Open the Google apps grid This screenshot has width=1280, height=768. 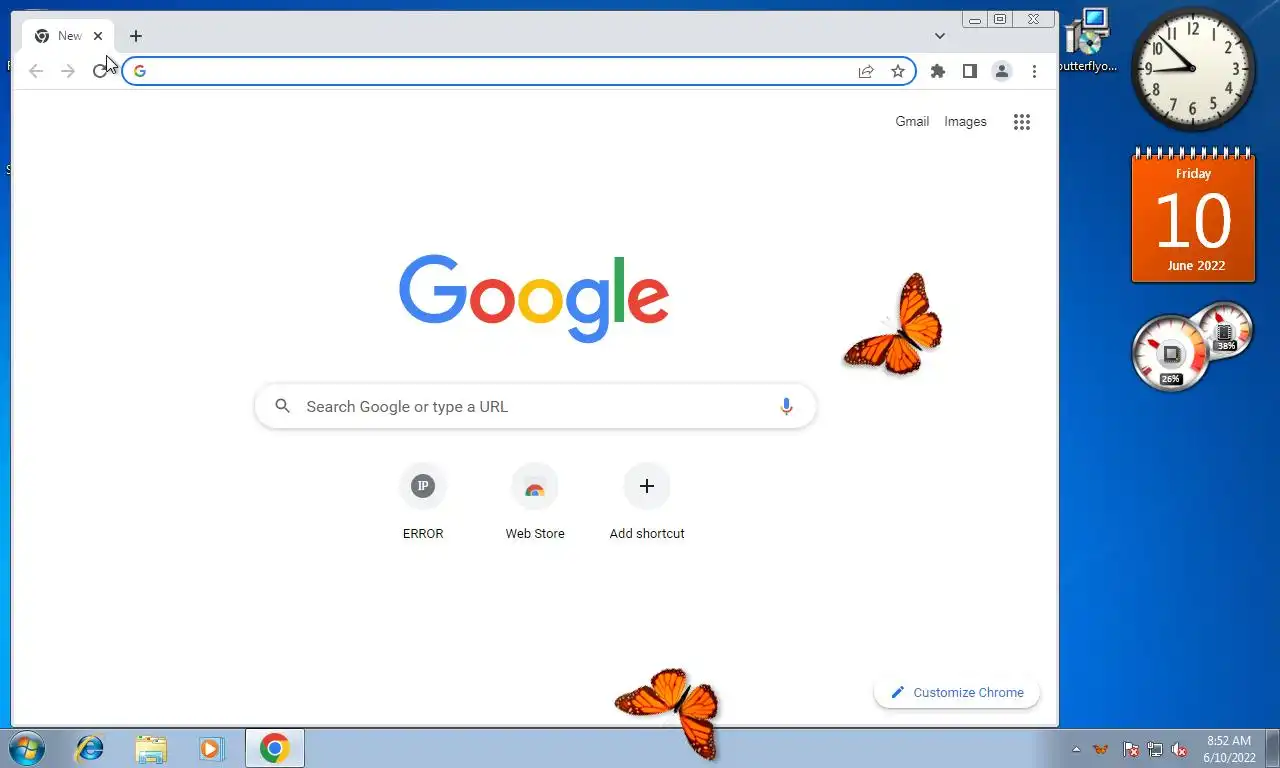pyautogui.click(x=1021, y=122)
